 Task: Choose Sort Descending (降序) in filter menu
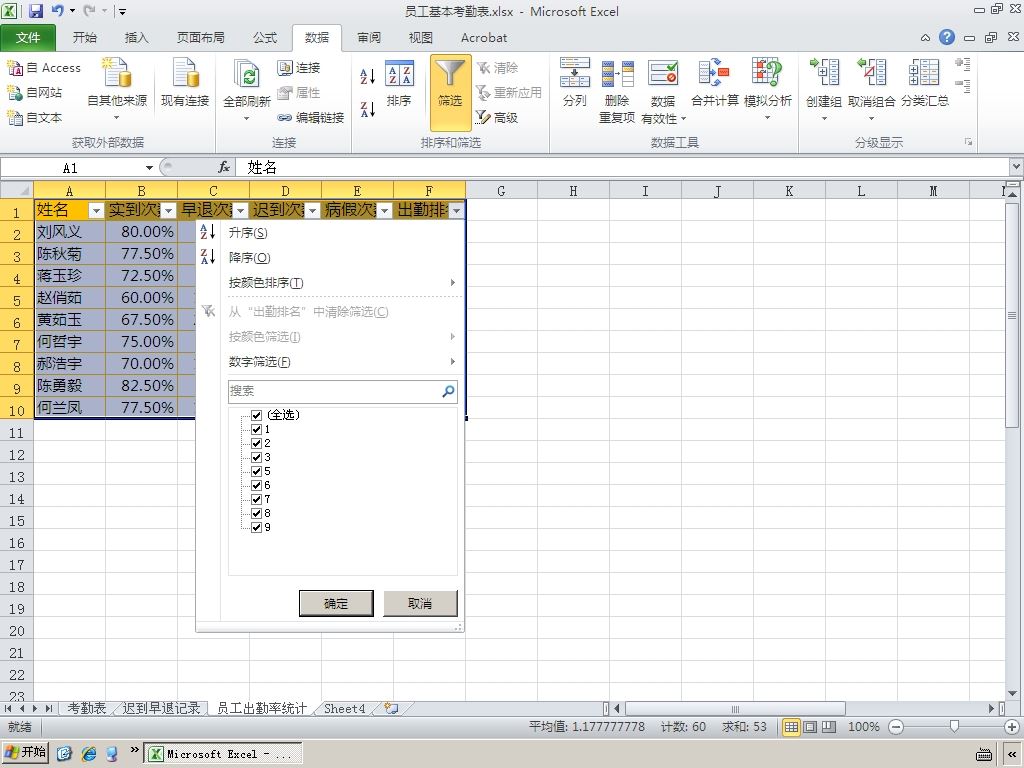tap(249, 257)
